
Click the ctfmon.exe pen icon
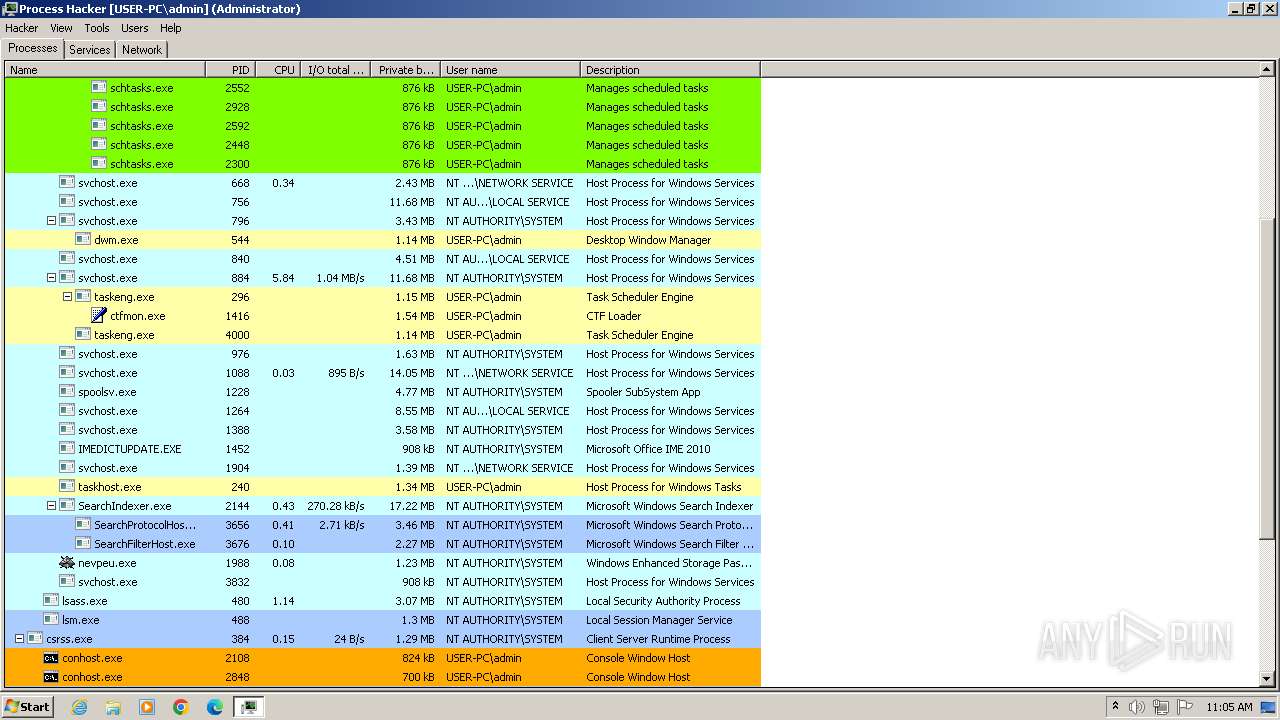(99, 316)
